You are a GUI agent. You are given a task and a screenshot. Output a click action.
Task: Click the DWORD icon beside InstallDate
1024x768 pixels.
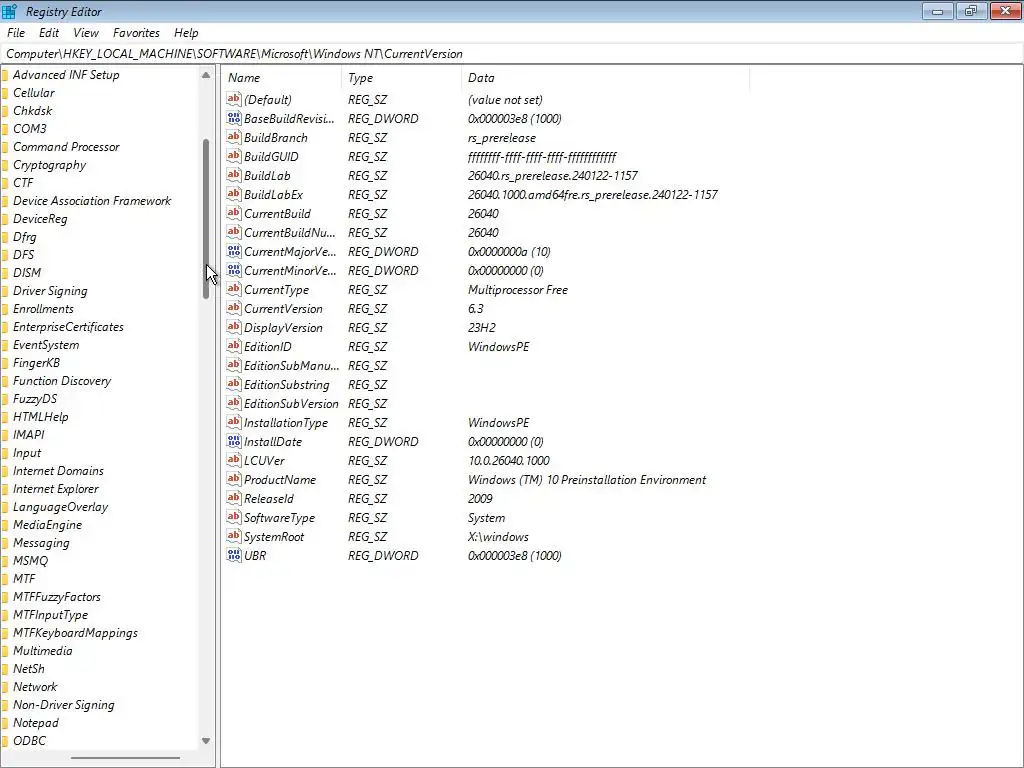234,441
